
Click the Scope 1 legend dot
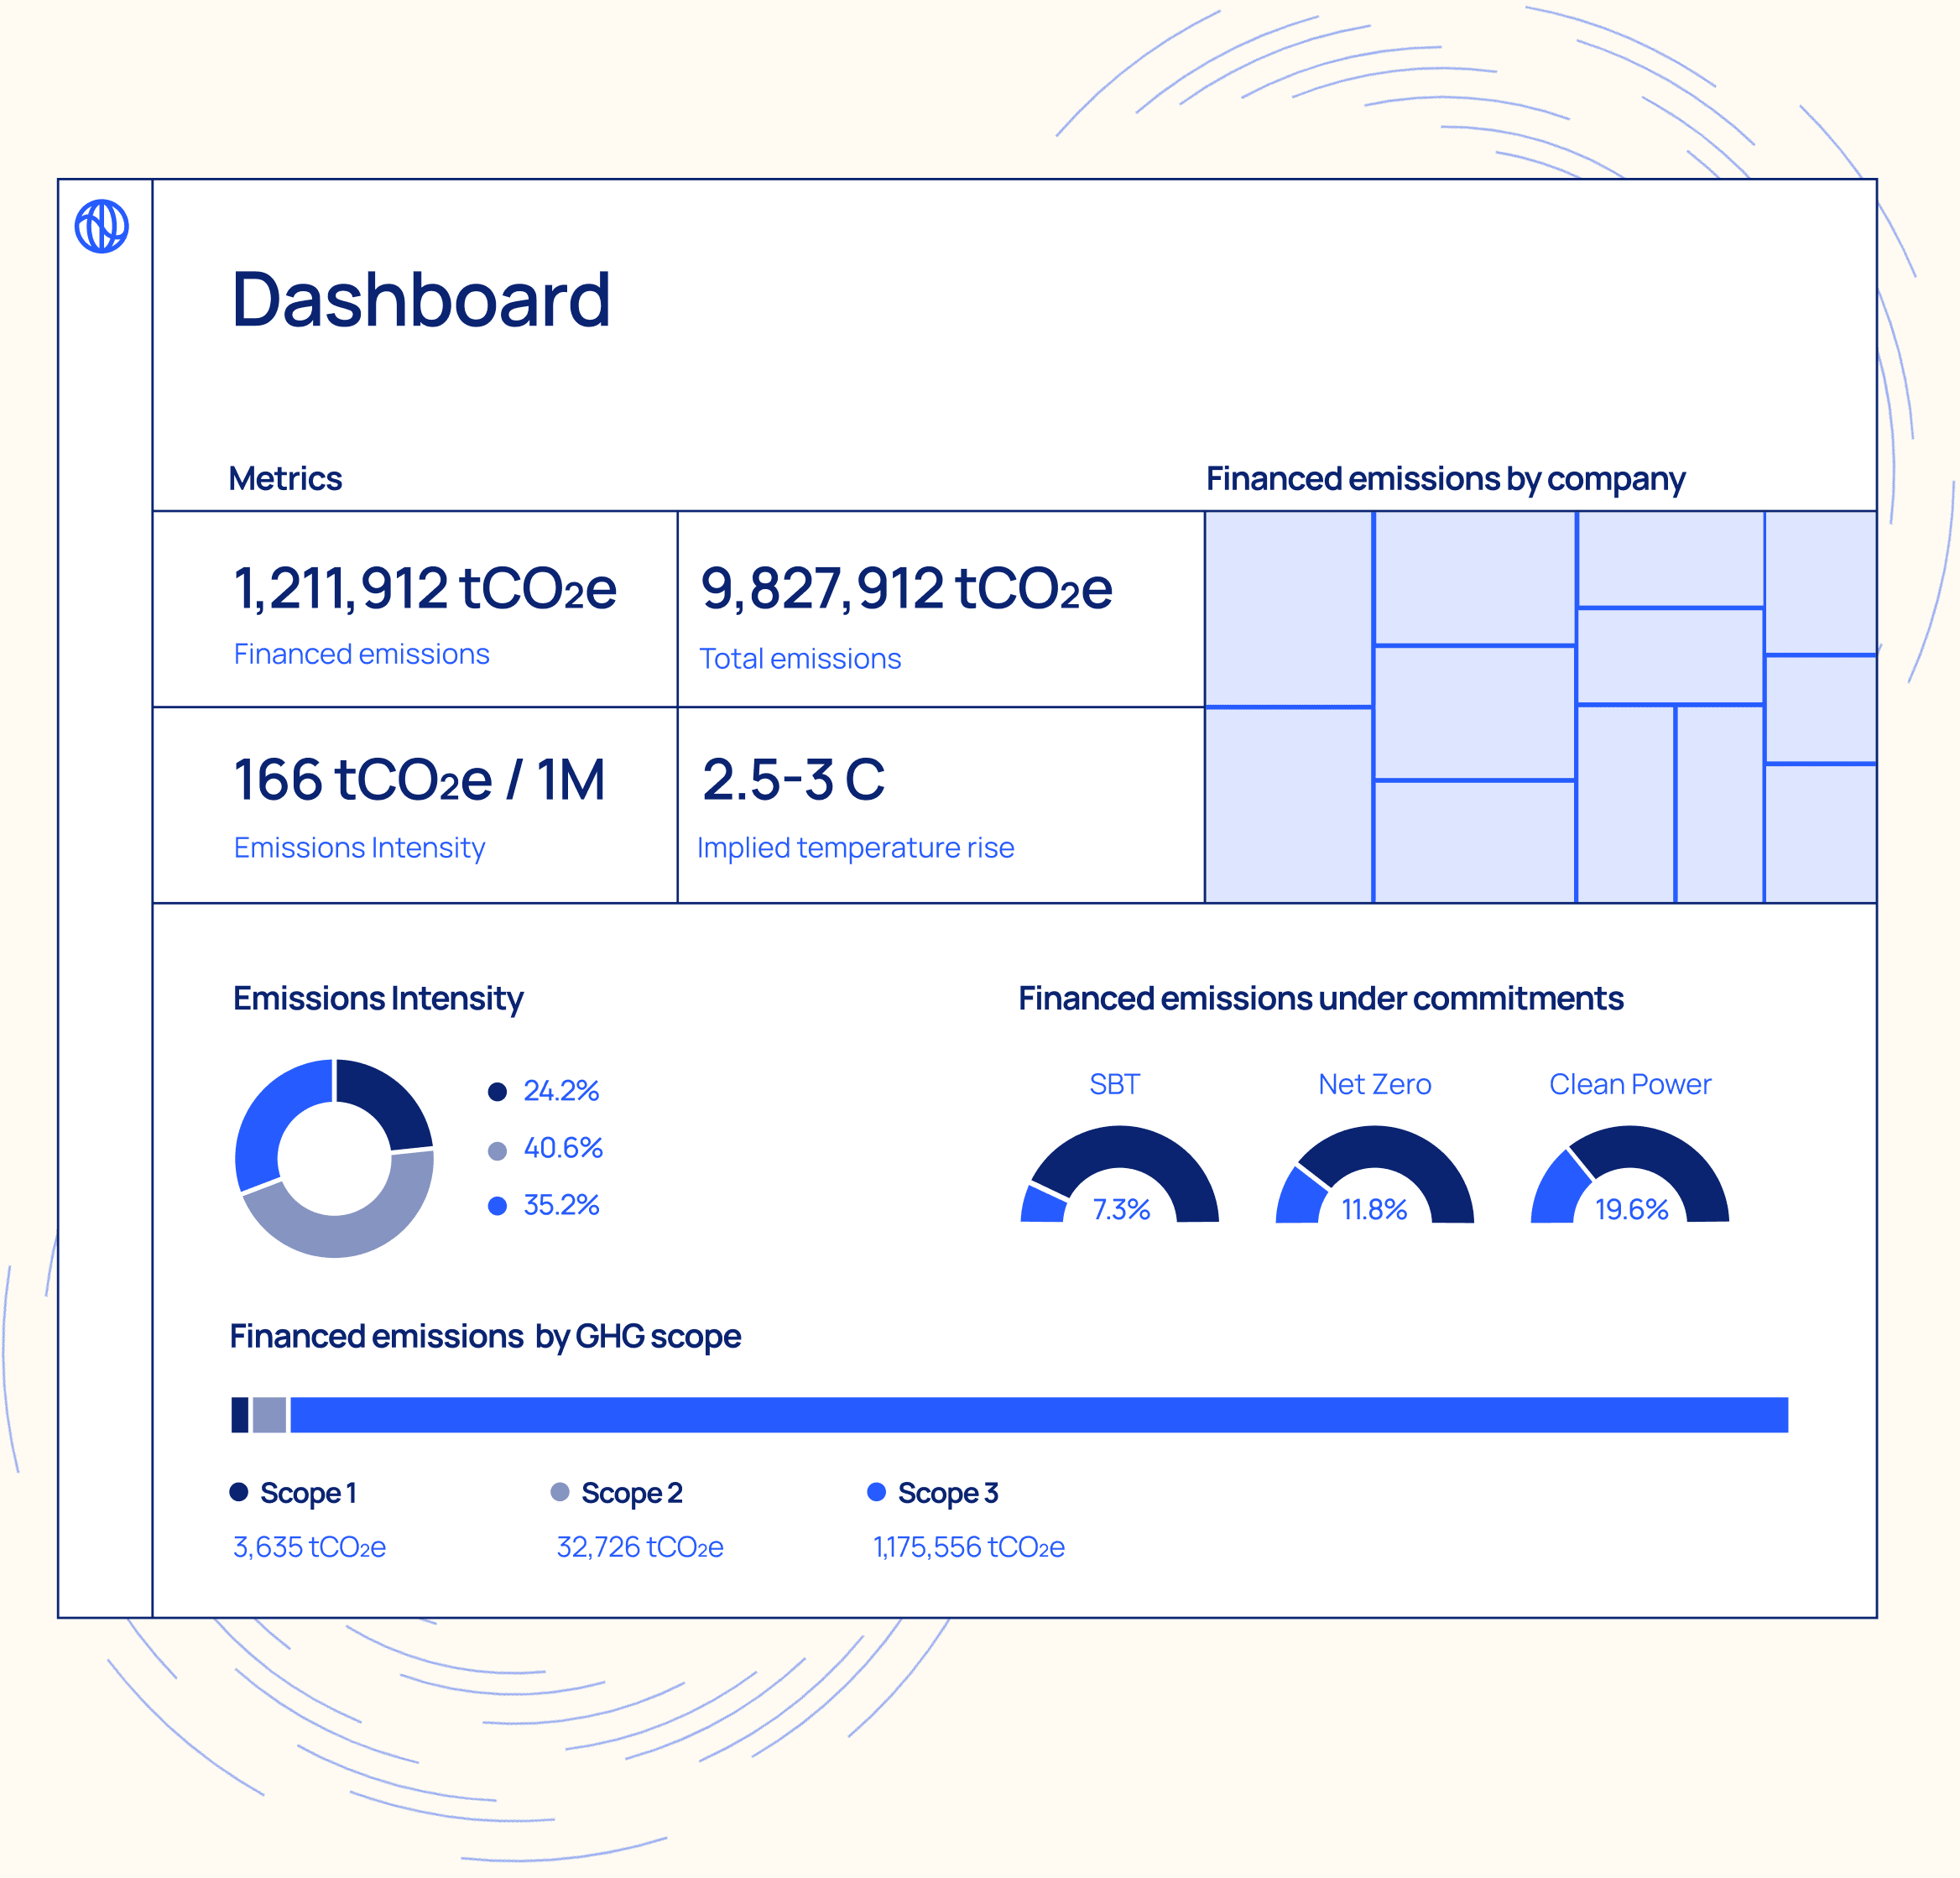click(x=239, y=1492)
